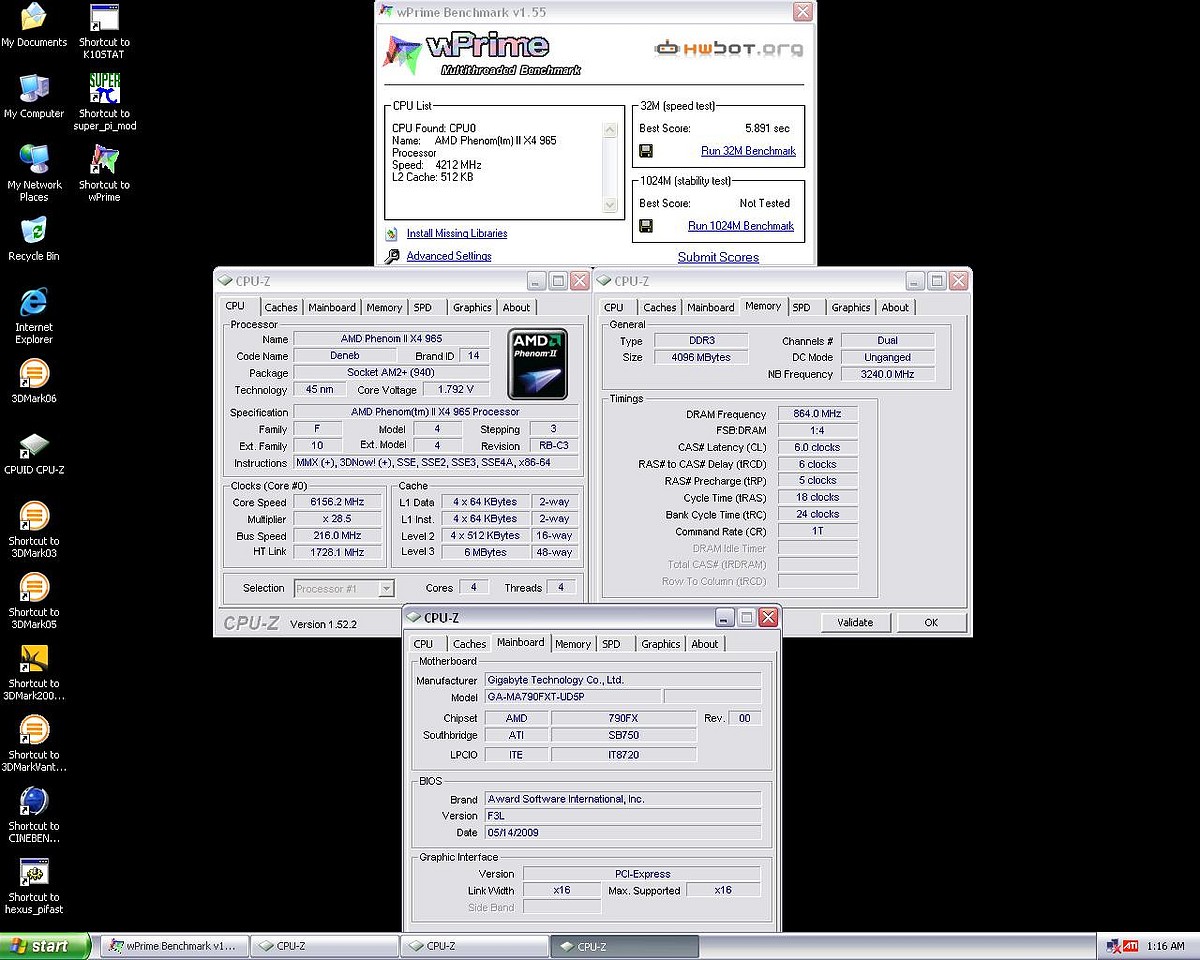Click the icon next to Advanced Settings
Viewport: 1200px width, 960px height.
click(x=391, y=256)
